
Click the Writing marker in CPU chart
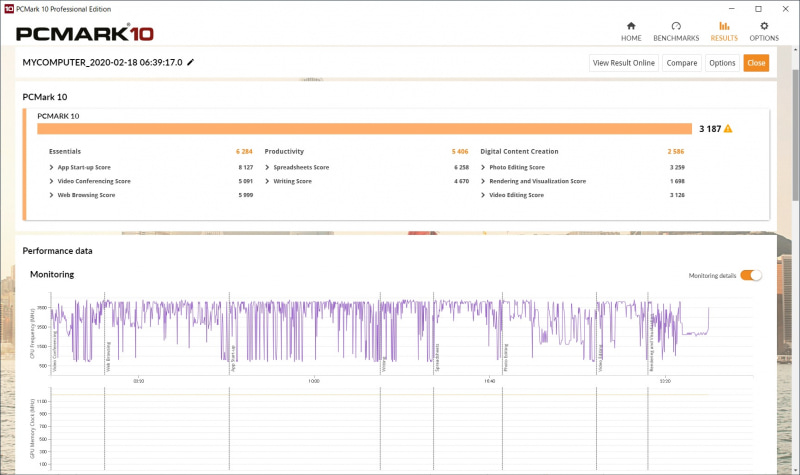[384, 364]
